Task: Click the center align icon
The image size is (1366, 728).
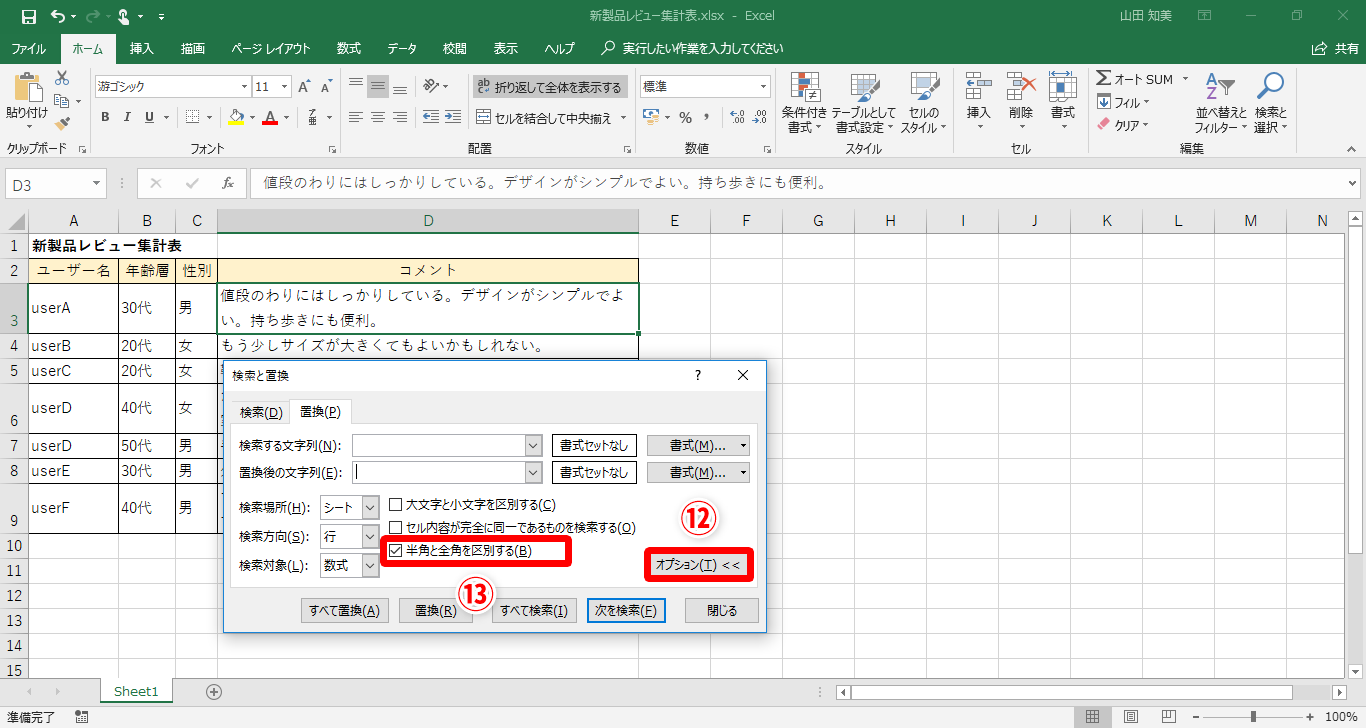Action: click(377, 117)
